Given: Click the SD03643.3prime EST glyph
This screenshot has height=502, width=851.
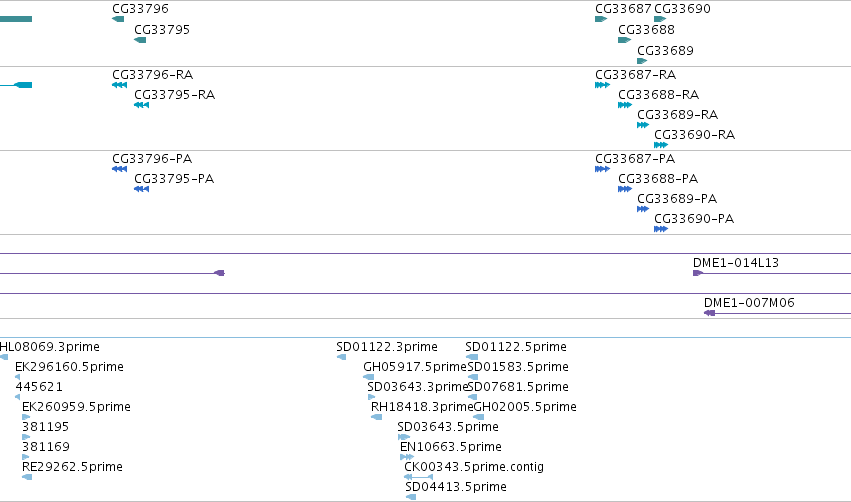Looking at the screenshot, I should tap(372, 397).
